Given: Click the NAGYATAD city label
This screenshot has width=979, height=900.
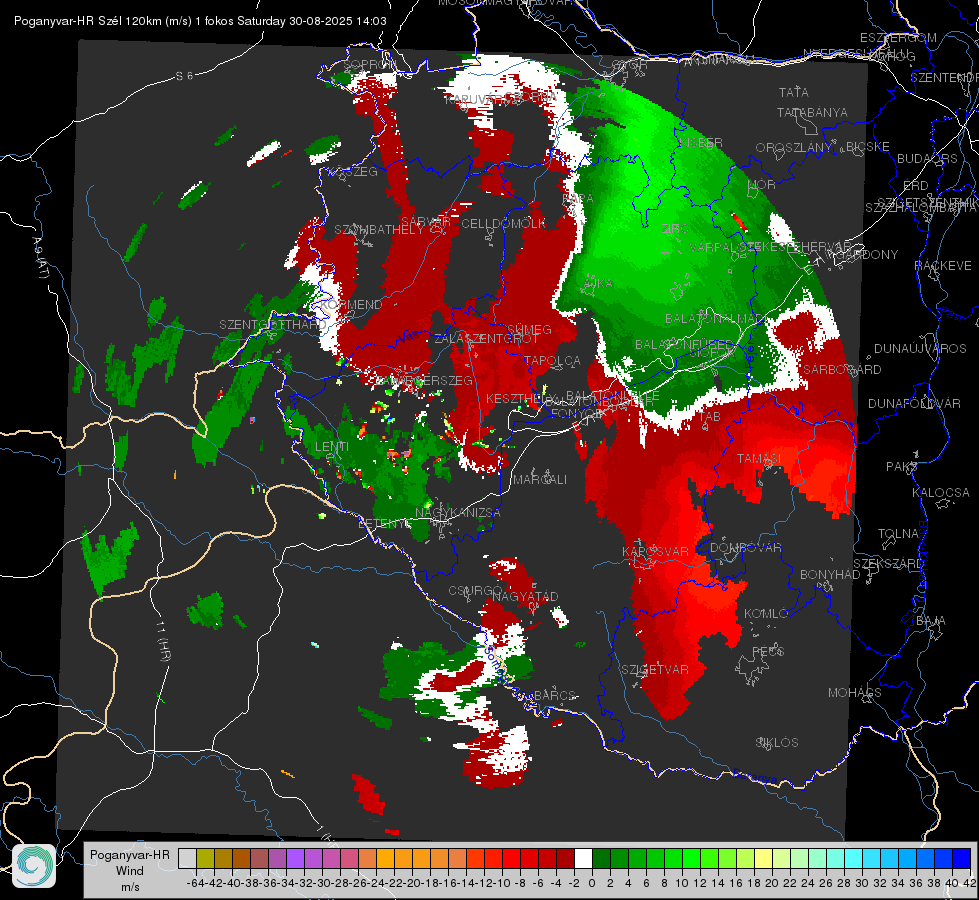Looking at the screenshot, I should coord(525,596).
